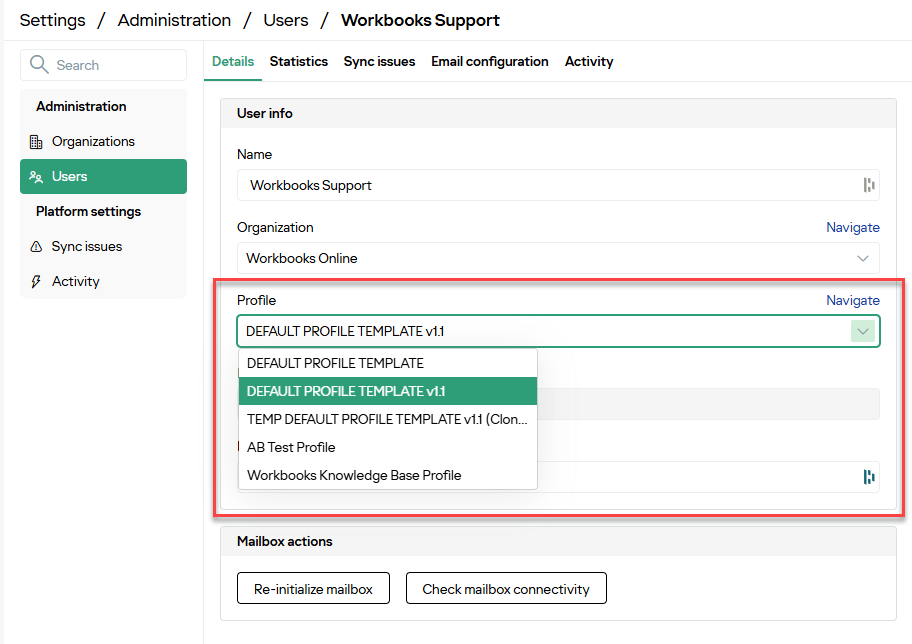Click the Name field with Workbooks Support
Screen dimensions: 912x644
tap(558, 185)
